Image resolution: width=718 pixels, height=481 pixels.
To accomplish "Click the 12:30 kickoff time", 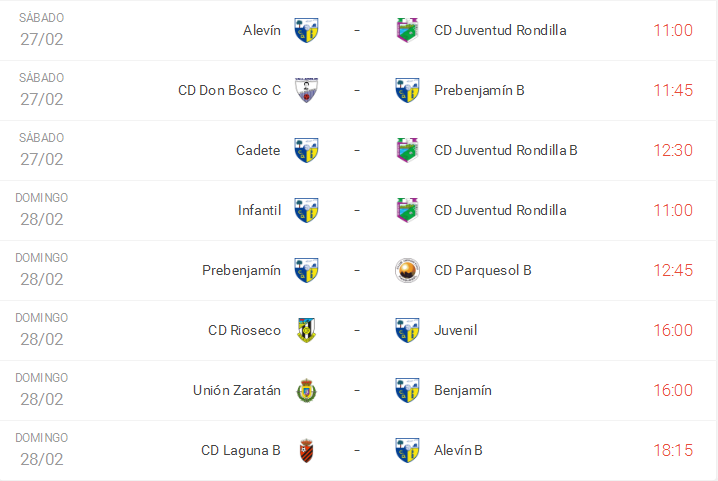I will [673, 150].
